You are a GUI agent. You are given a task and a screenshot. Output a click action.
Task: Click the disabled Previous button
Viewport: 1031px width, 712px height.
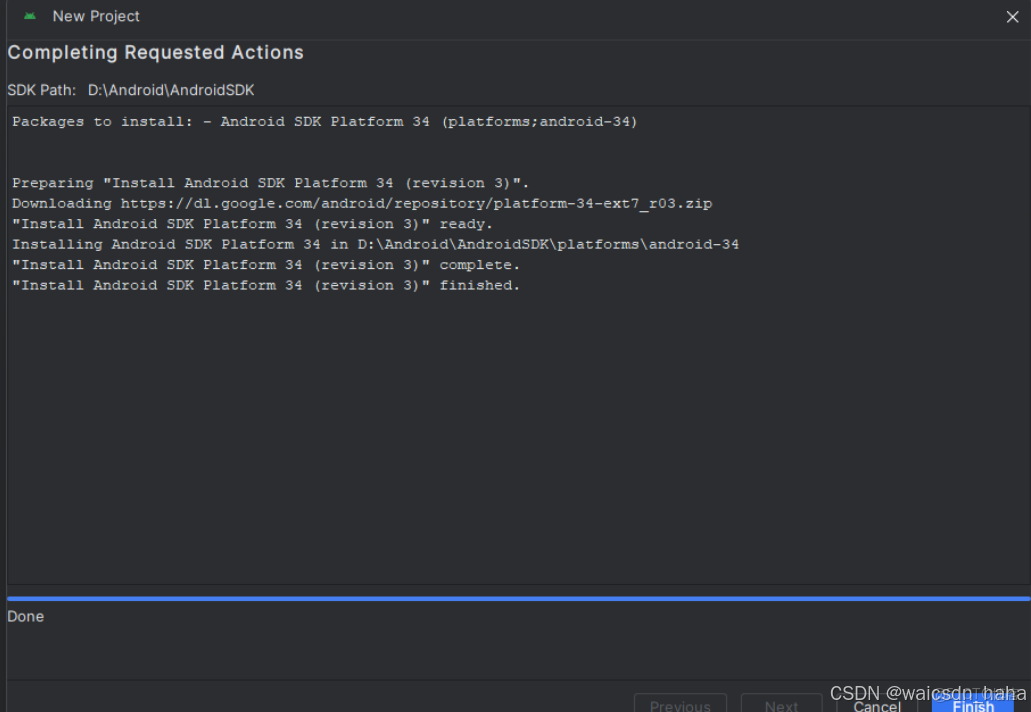pos(680,704)
